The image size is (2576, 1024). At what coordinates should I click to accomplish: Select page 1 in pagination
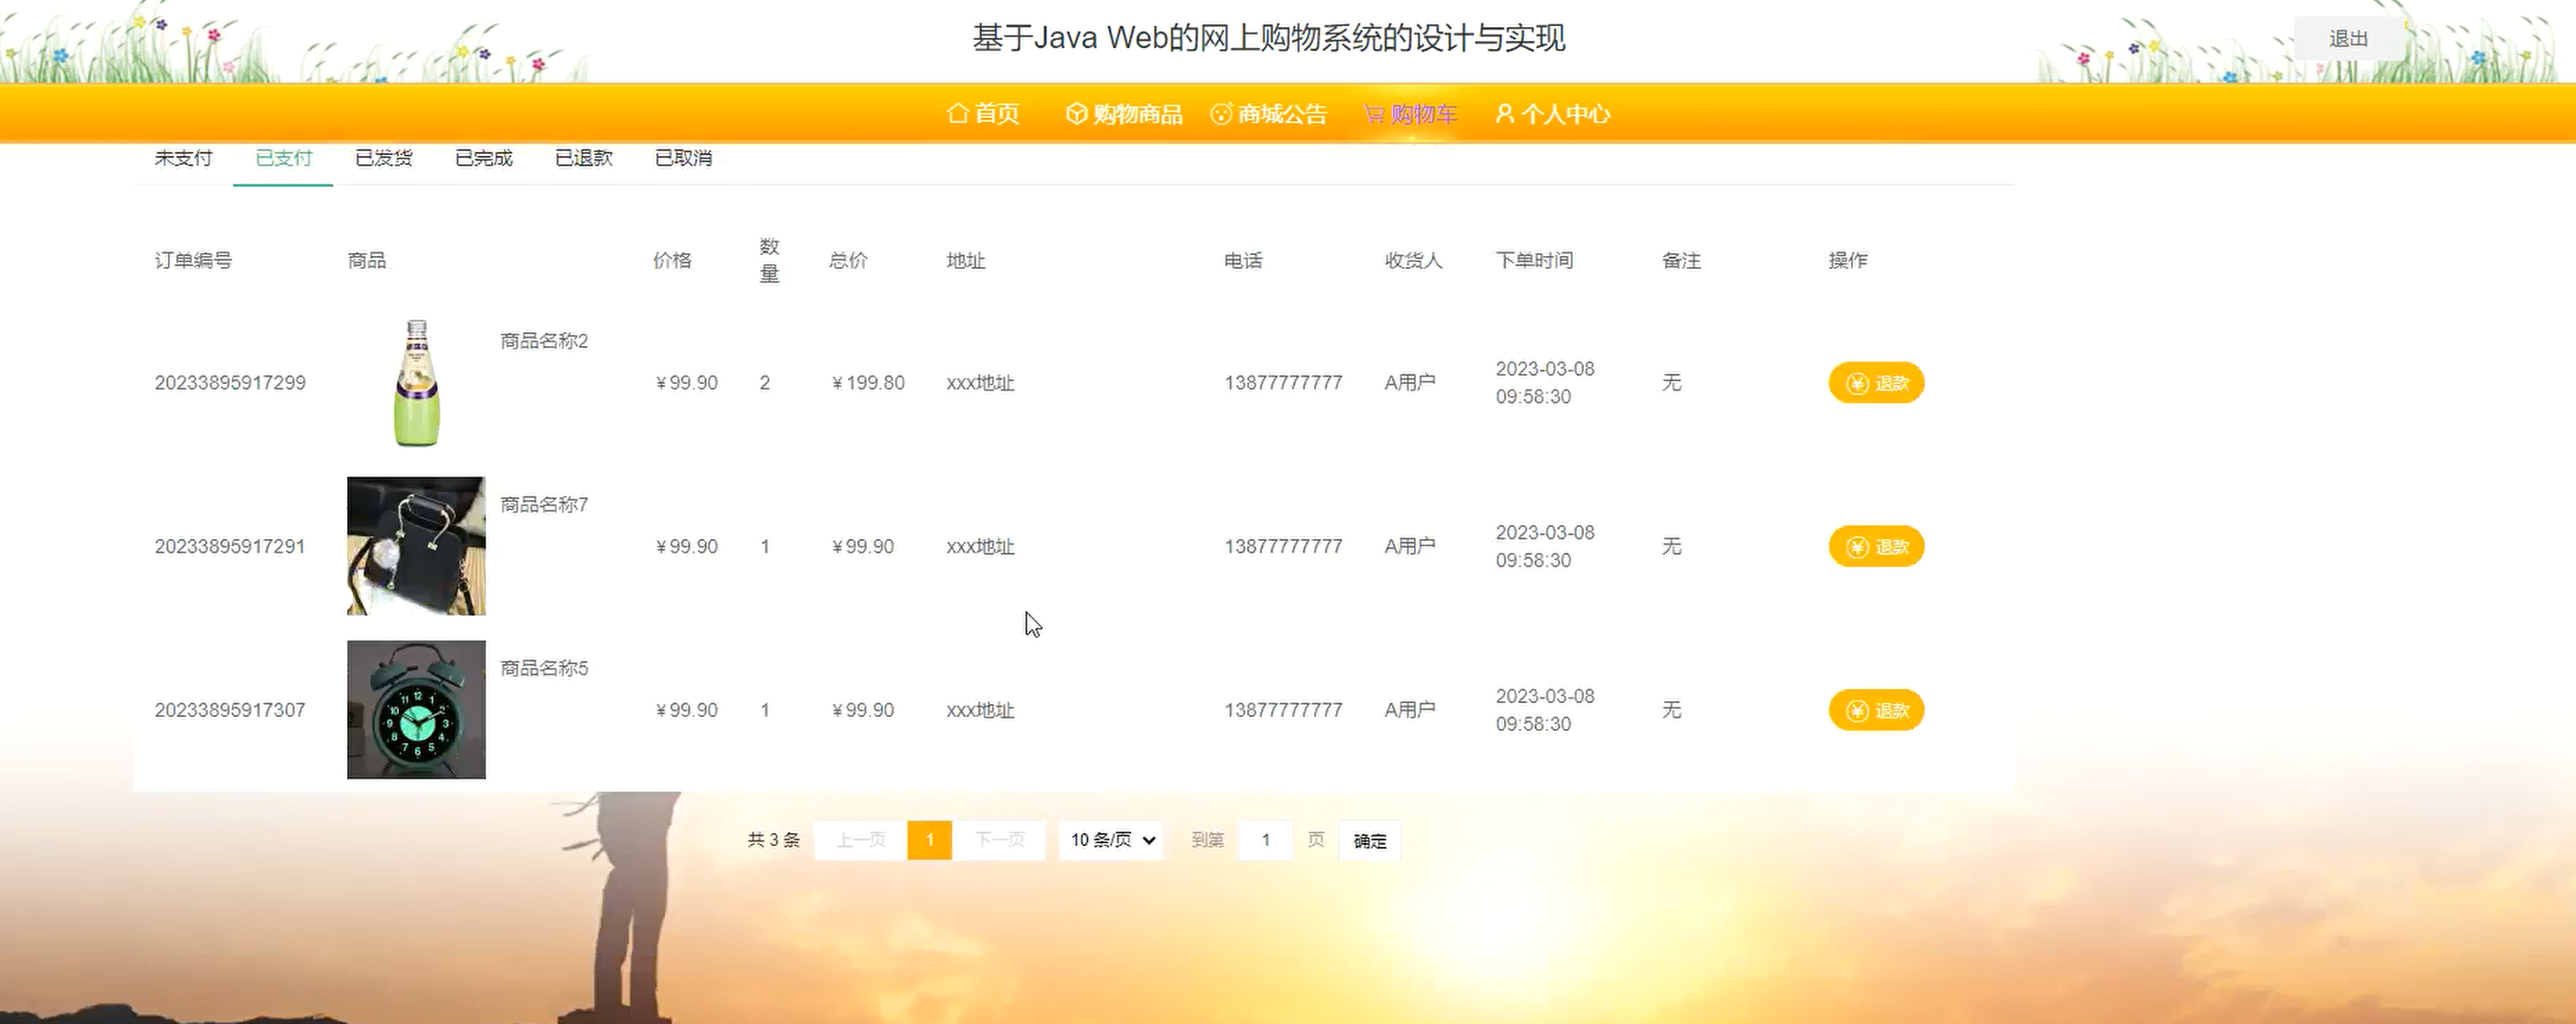point(930,840)
